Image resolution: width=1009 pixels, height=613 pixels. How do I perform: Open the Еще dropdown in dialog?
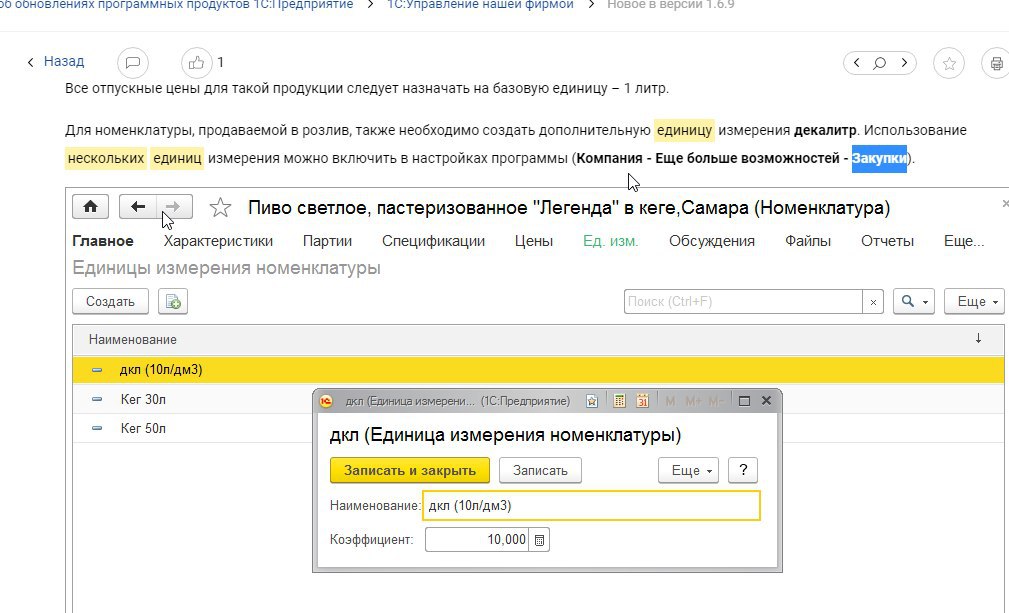point(689,470)
